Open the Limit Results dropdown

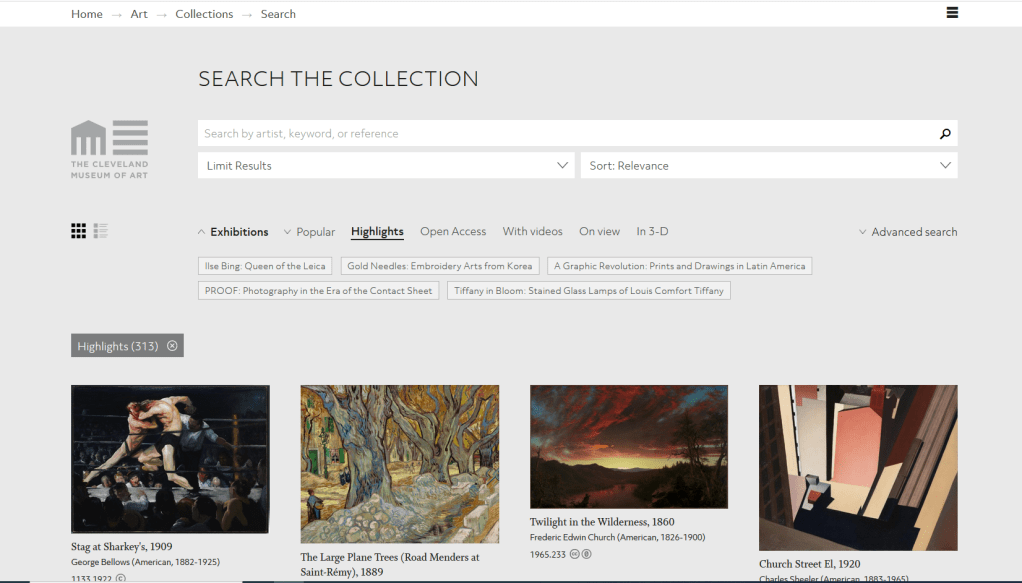click(387, 166)
